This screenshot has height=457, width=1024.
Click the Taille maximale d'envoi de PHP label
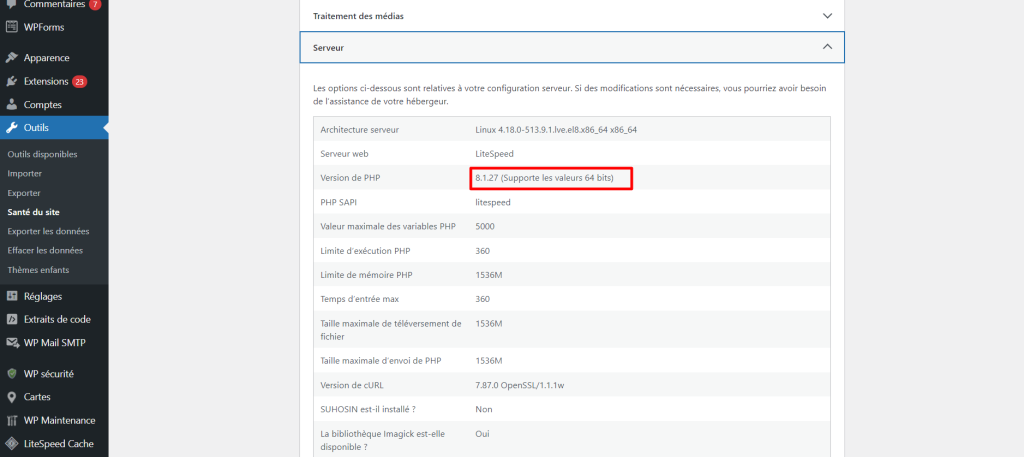tap(381, 360)
